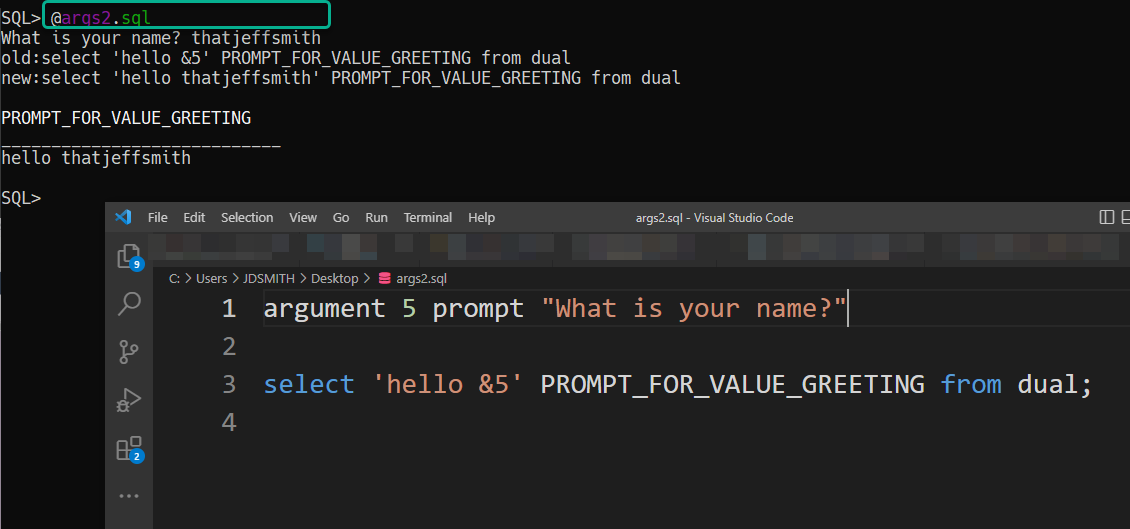Click the empty SQL> prompt in terminal
Image resolution: width=1130 pixels, height=529 pixels.
tap(21, 198)
